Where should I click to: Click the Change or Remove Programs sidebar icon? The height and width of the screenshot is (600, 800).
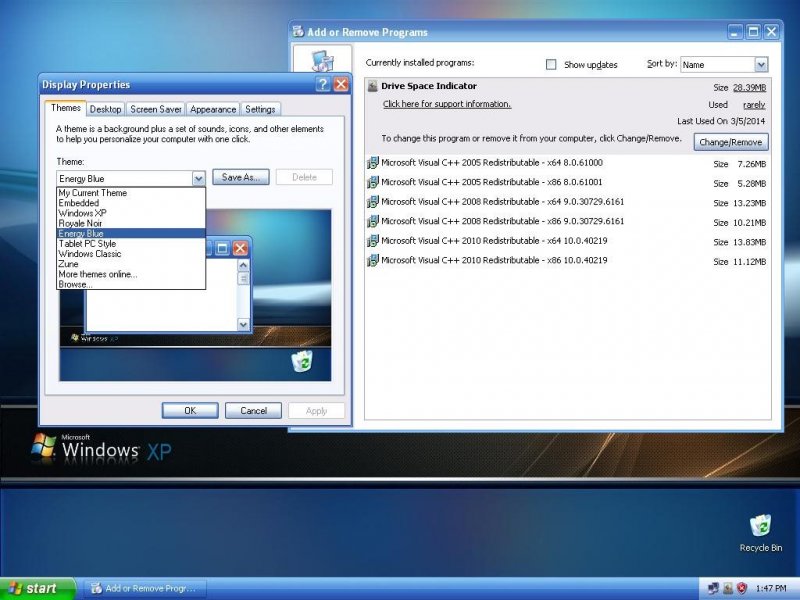click(322, 60)
